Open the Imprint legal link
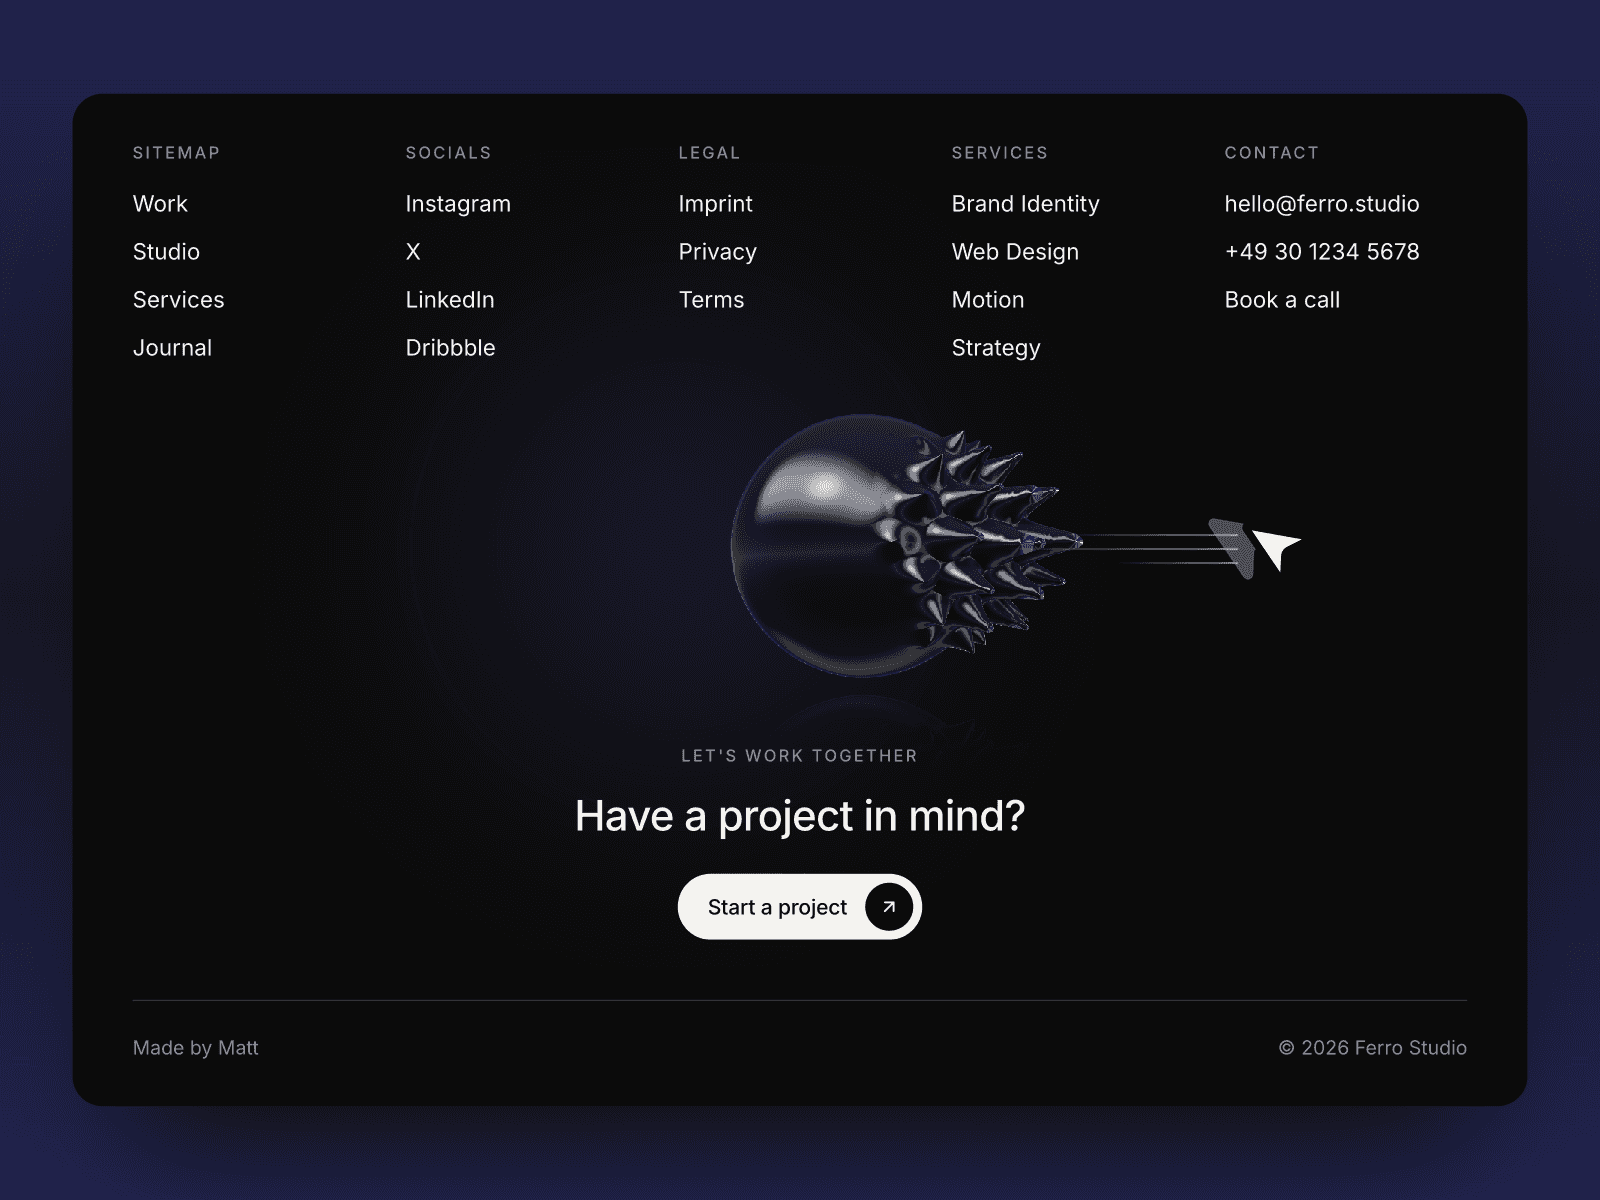 pos(715,204)
